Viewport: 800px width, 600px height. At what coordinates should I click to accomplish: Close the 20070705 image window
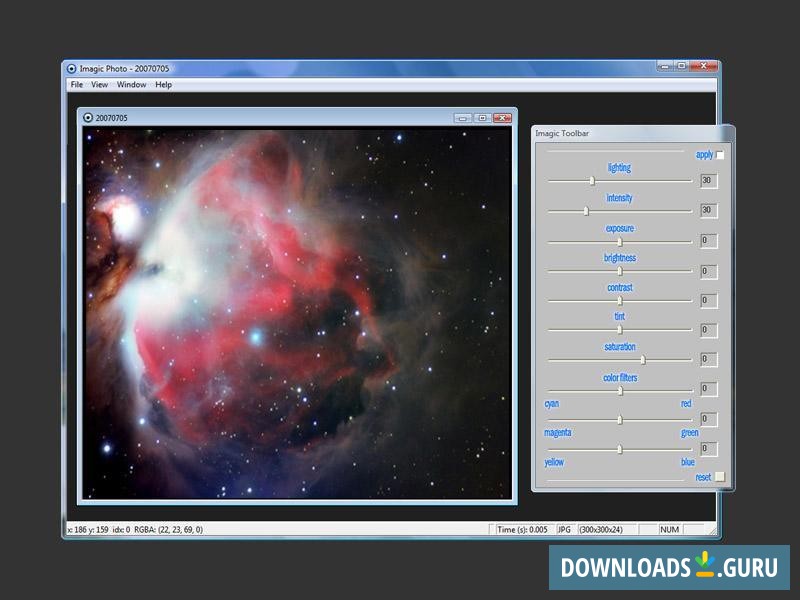[x=503, y=118]
